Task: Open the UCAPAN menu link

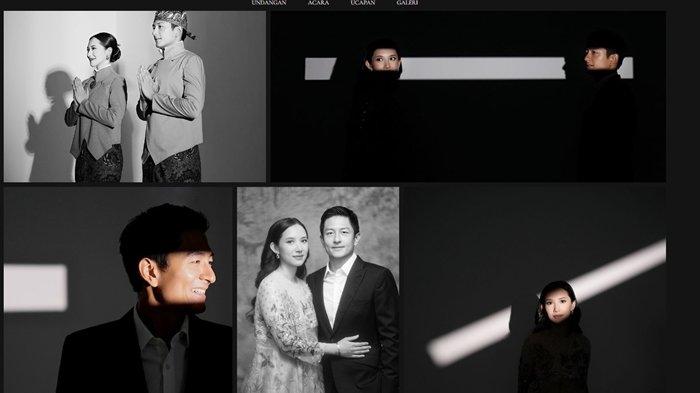Action: pos(363,3)
